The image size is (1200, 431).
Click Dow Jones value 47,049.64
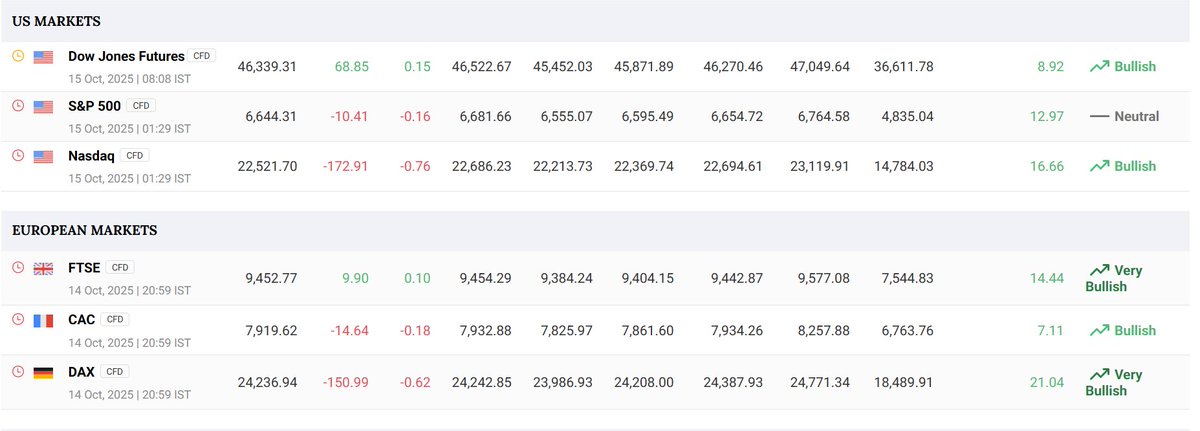[x=820, y=66]
